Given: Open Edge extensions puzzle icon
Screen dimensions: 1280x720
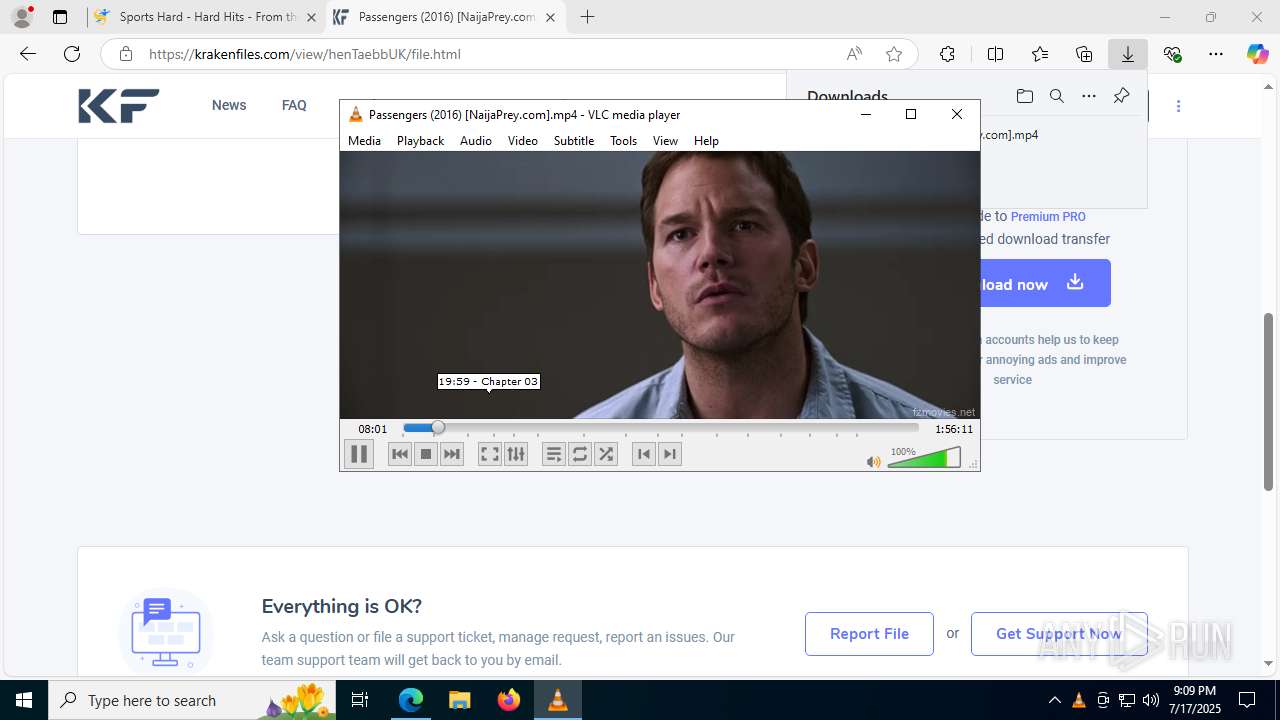Looking at the screenshot, I should pos(947,54).
